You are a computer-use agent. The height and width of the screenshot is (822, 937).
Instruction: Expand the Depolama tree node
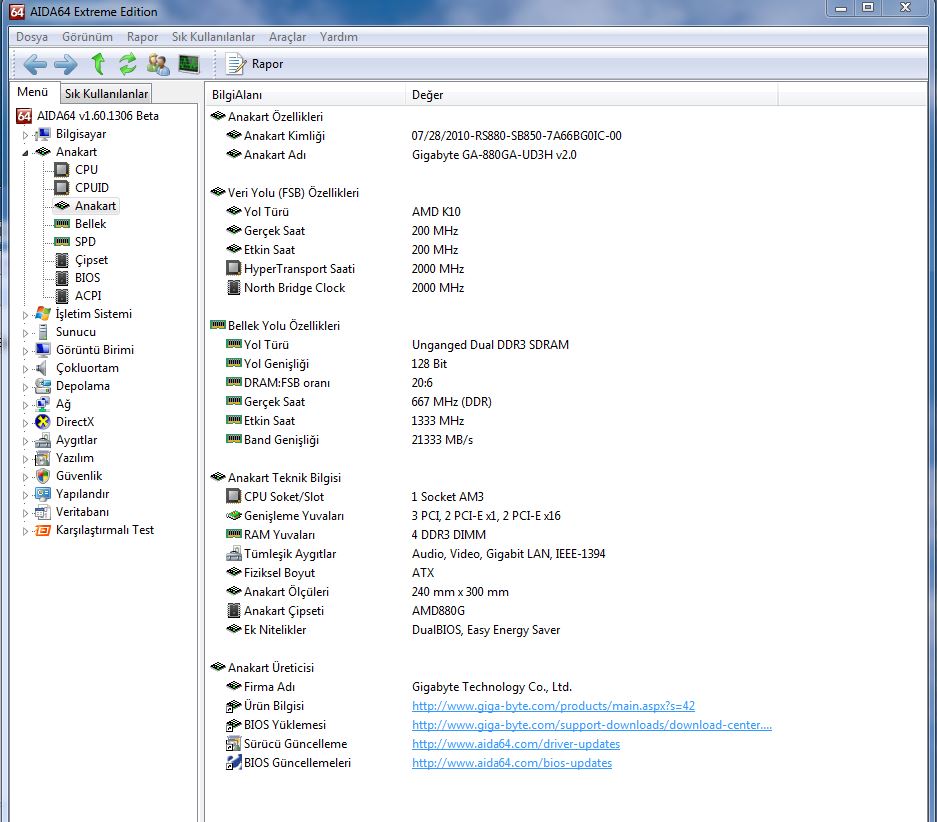25,387
